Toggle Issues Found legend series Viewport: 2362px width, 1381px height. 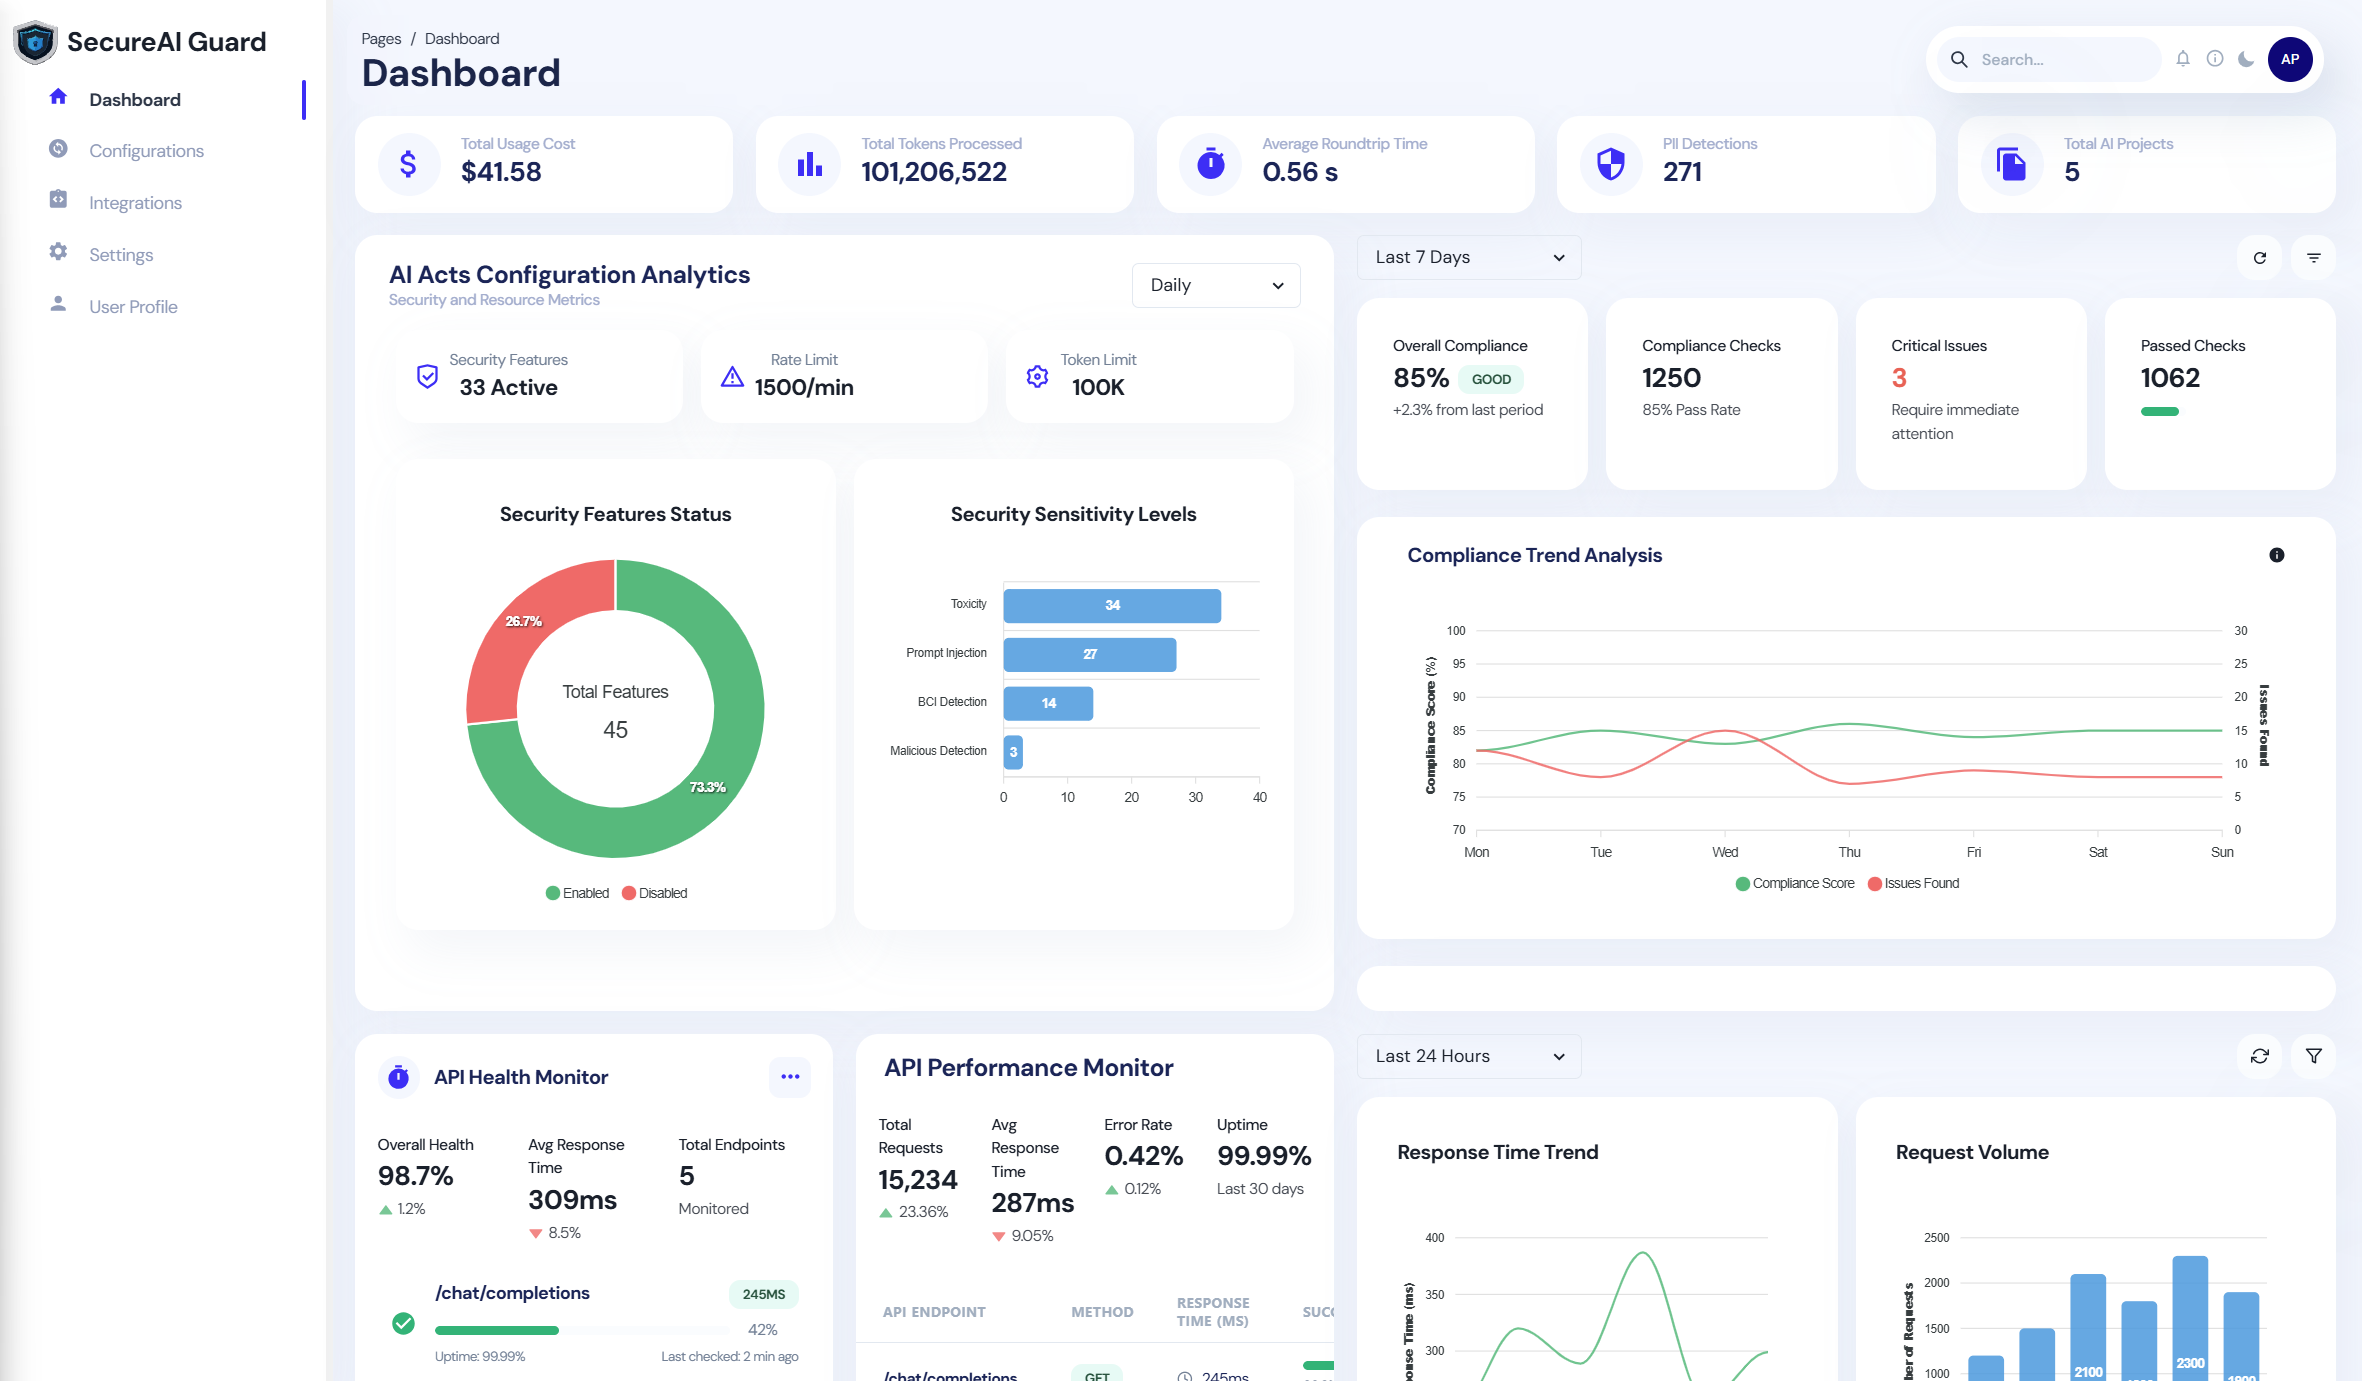tap(1914, 883)
